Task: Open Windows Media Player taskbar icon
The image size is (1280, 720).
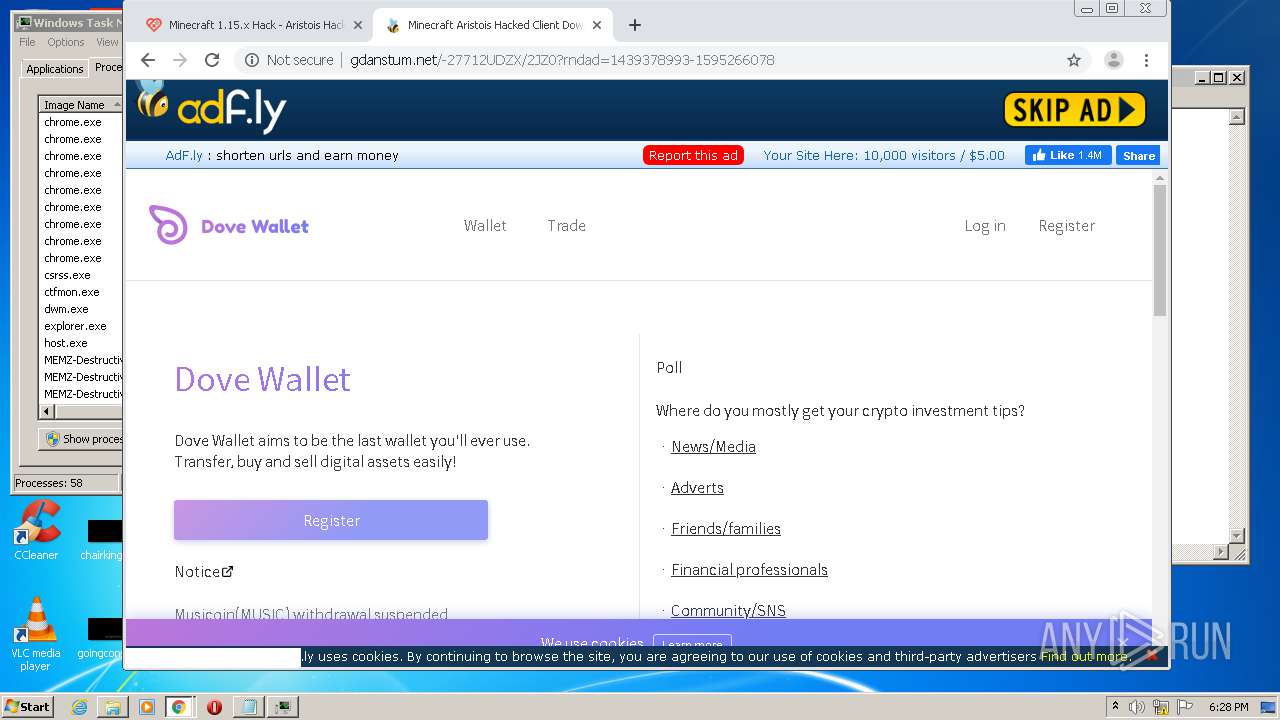Action: pos(147,707)
